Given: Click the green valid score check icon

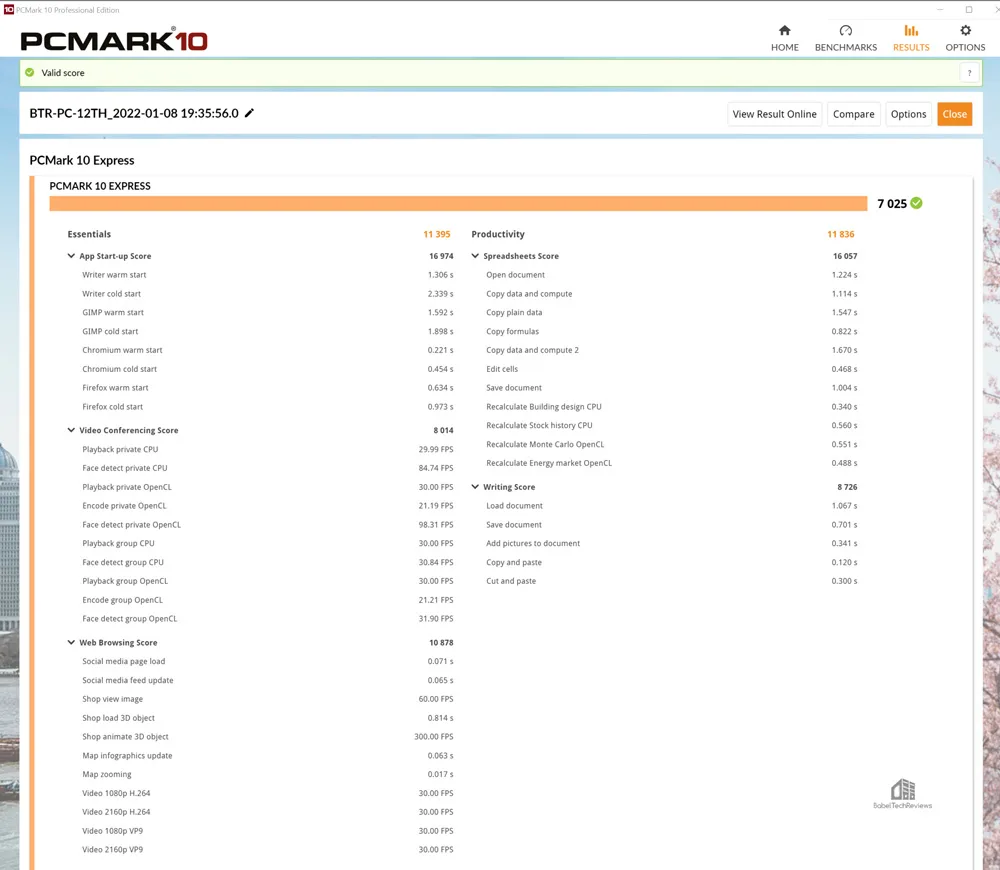Looking at the screenshot, I should click(29, 73).
